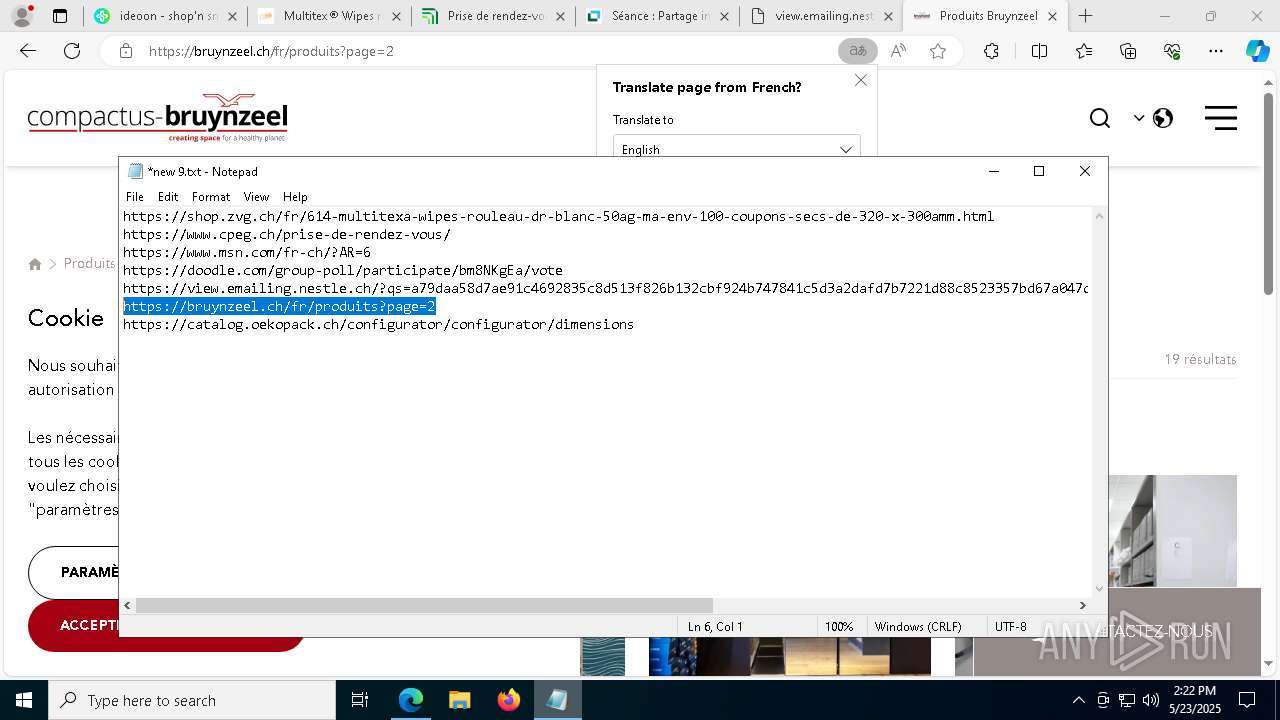This screenshot has height=720, width=1280.
Task: Open Notepad Help menu
Action: (x=295, y=197)
